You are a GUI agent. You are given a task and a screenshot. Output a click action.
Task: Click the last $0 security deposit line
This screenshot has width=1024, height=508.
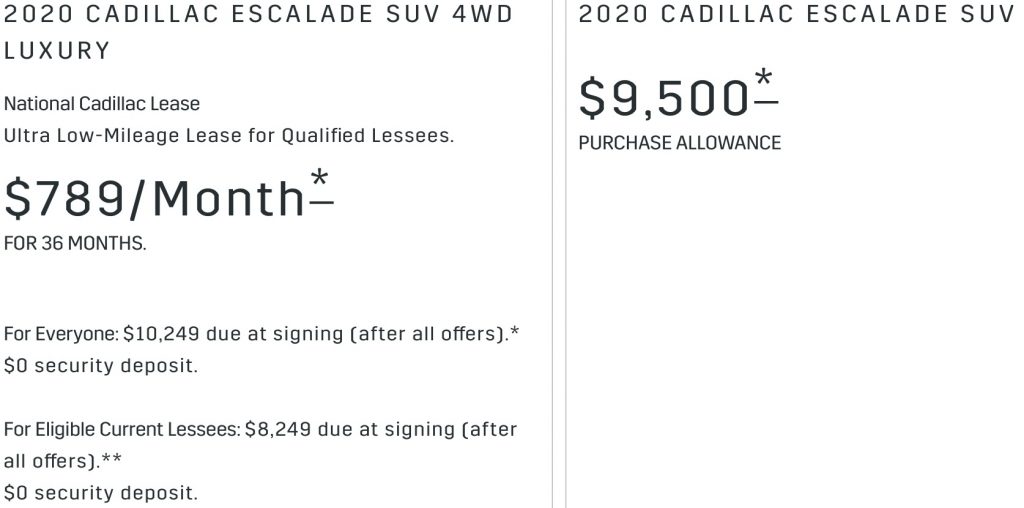tap(101, 492)
